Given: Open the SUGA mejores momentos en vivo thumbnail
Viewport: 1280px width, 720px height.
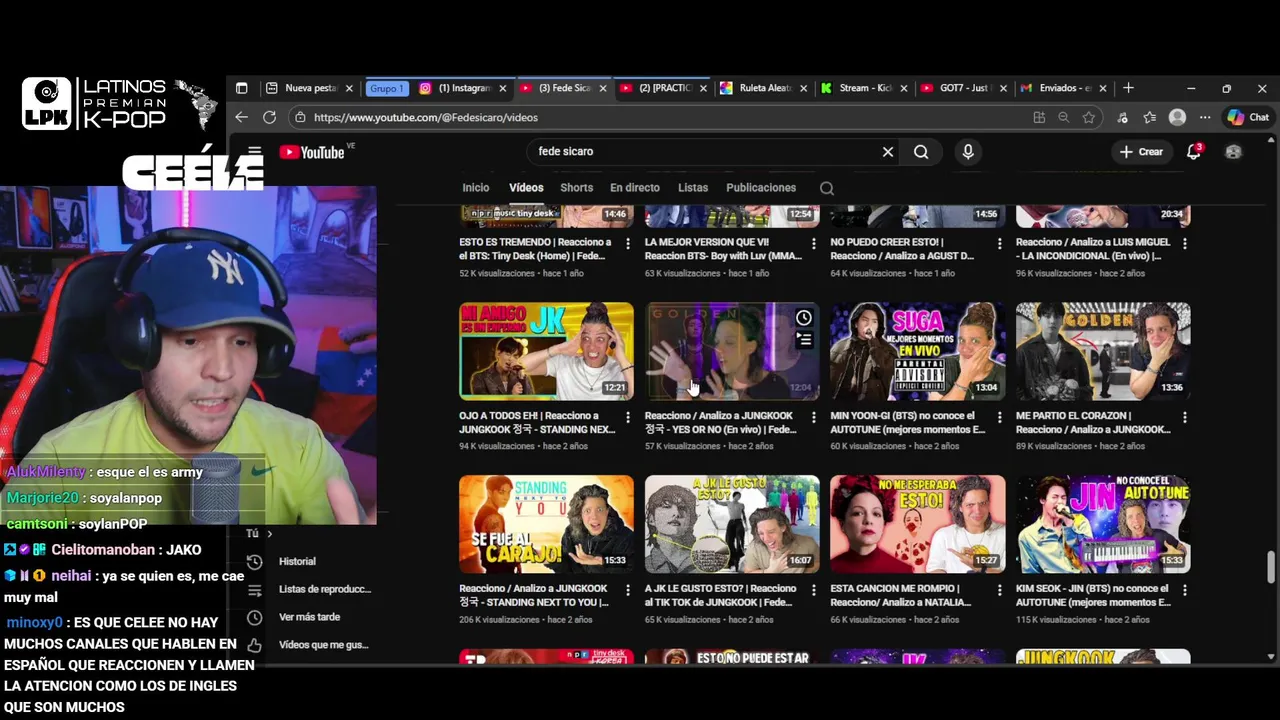Looking at the screenshot, I should click(917, 351).
